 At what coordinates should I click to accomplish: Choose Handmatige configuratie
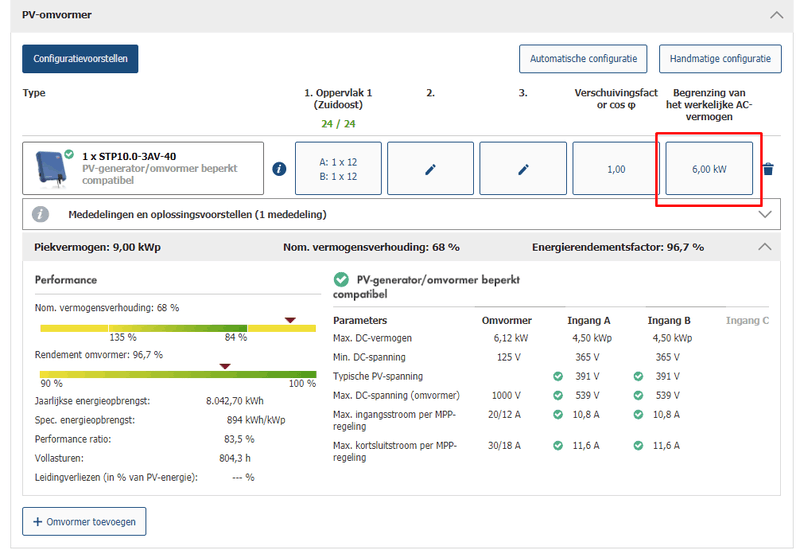pos(720,59)
